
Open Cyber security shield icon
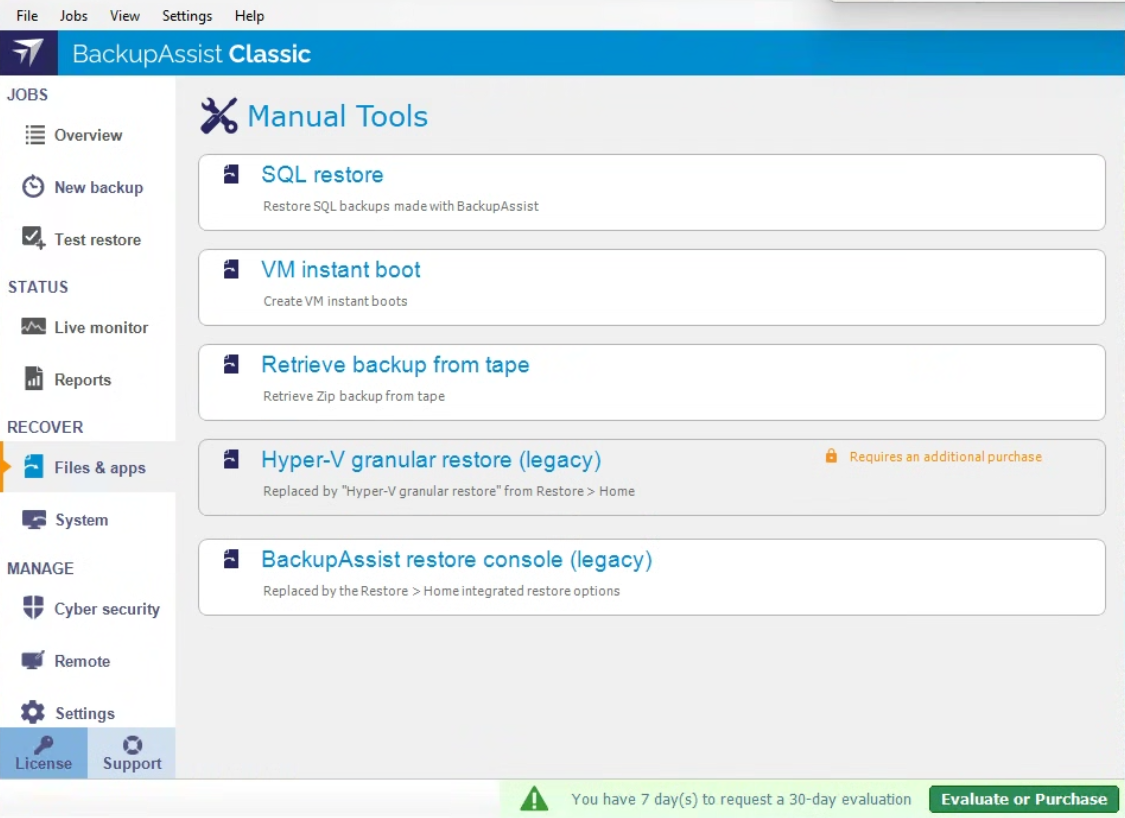34,608
